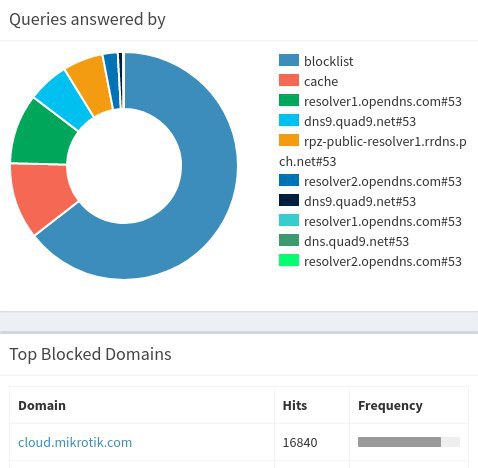Click the Domain column header
478x468 pixels.
42,406
